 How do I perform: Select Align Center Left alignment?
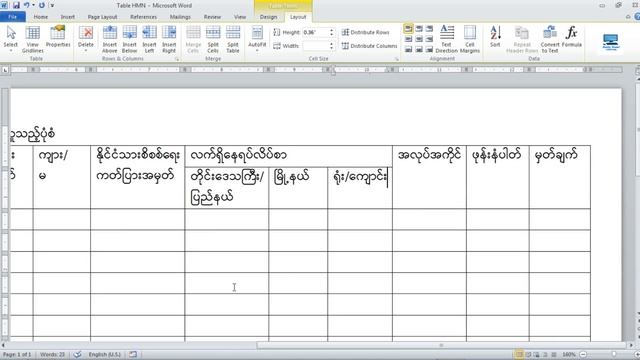pyautogui.click(x=408, y=39)
